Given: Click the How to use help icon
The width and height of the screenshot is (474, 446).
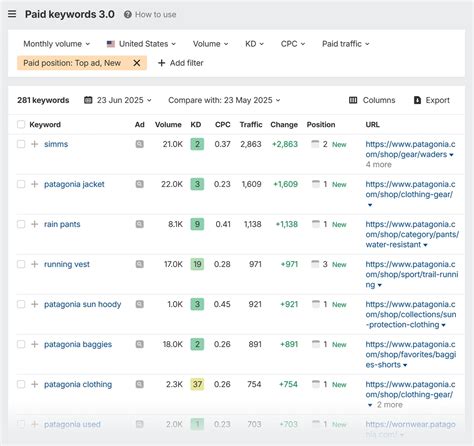Looking at the screenshot, I should [128, 15].
